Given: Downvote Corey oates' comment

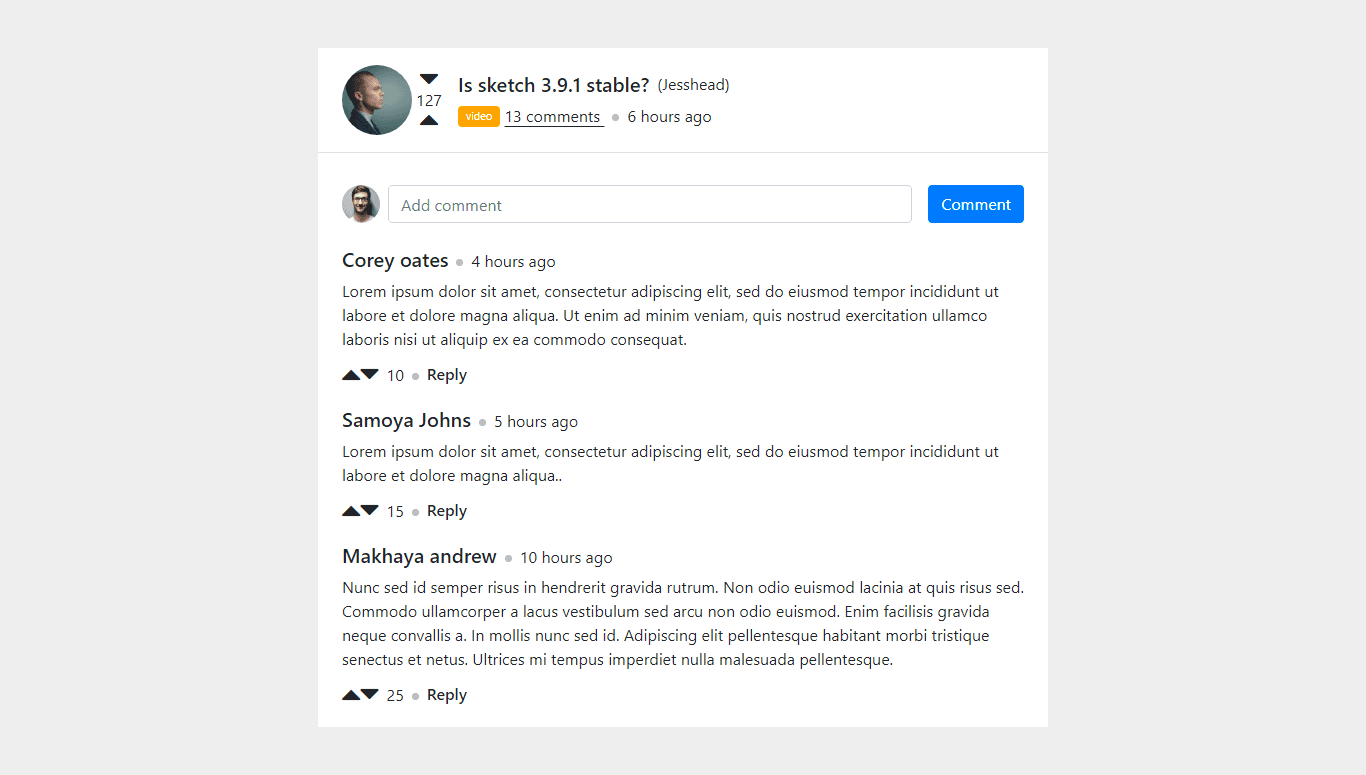Looking at the screenshot, I should coord(367,373).
